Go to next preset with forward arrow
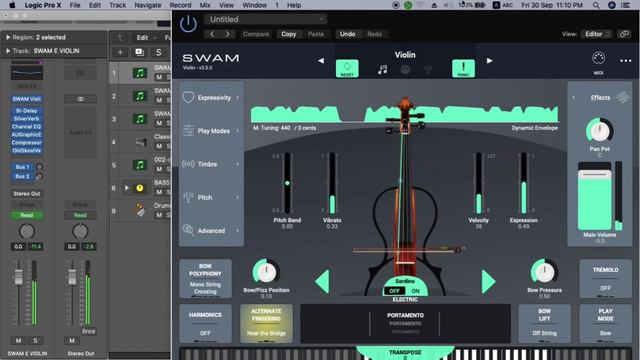The width and height of the screenshot is (640, 360). [x=227, y=34]
